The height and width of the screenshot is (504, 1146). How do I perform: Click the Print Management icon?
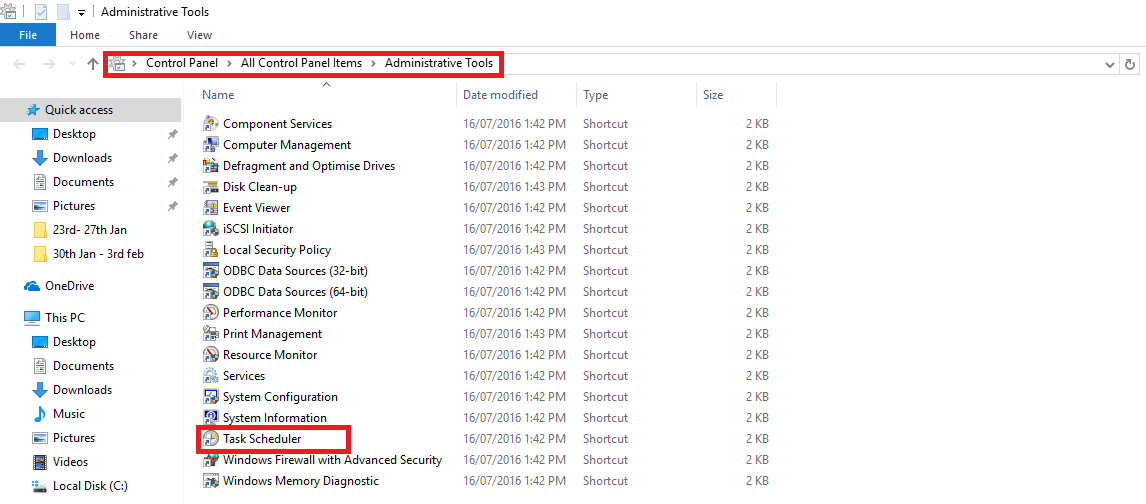pyautogui.click(x=210, y=334)
